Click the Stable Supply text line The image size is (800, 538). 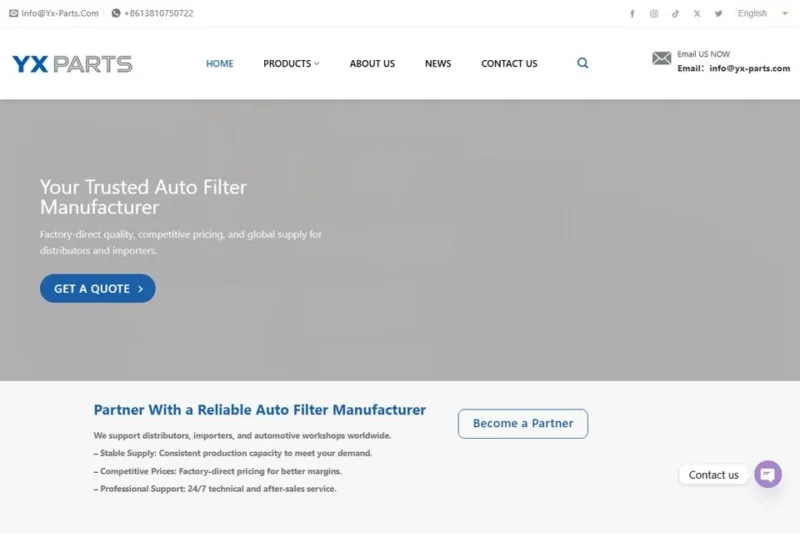pyautogui.click(x=233, y=453)
